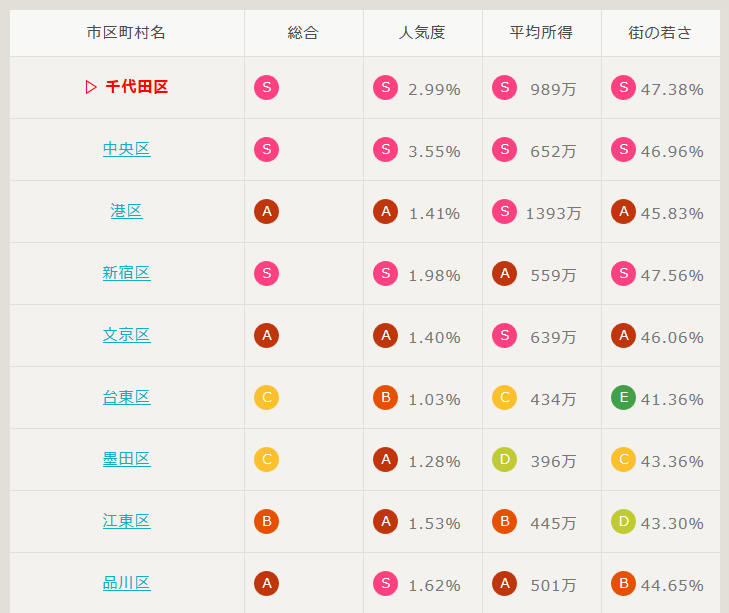Image resolution: width=729 pixels, height=613 pixels.
Task: Open the 文京区 link
Action: tap(126, 335)
